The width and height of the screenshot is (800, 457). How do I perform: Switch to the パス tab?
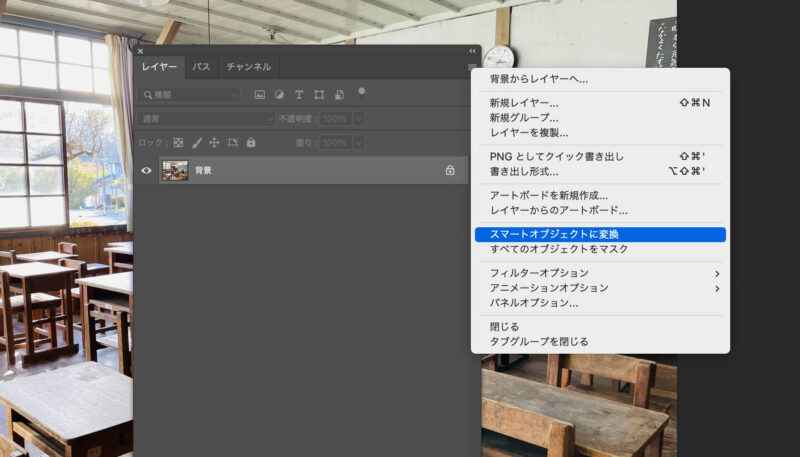click(x=202, y=67)
